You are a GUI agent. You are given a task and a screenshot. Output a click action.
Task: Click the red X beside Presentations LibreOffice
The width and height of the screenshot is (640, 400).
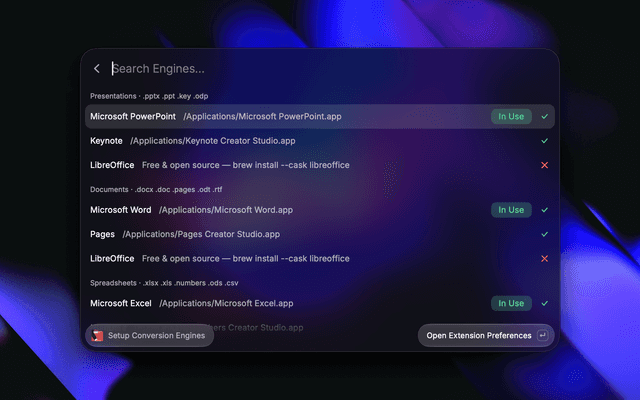pos(544,165)
